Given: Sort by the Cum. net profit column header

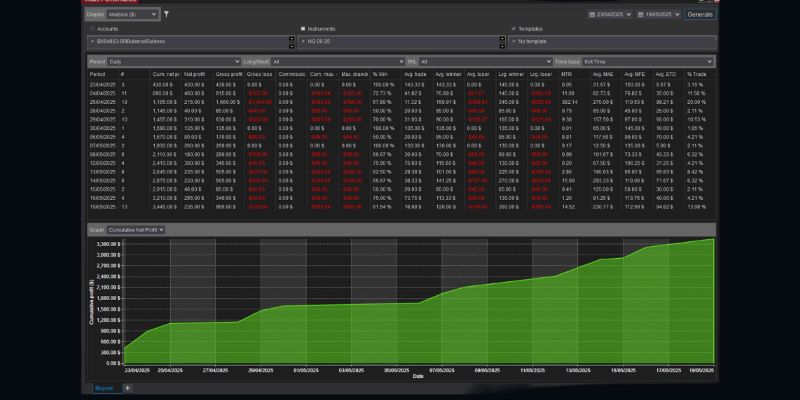Looking at the screenshot, I should pos(166,74).
